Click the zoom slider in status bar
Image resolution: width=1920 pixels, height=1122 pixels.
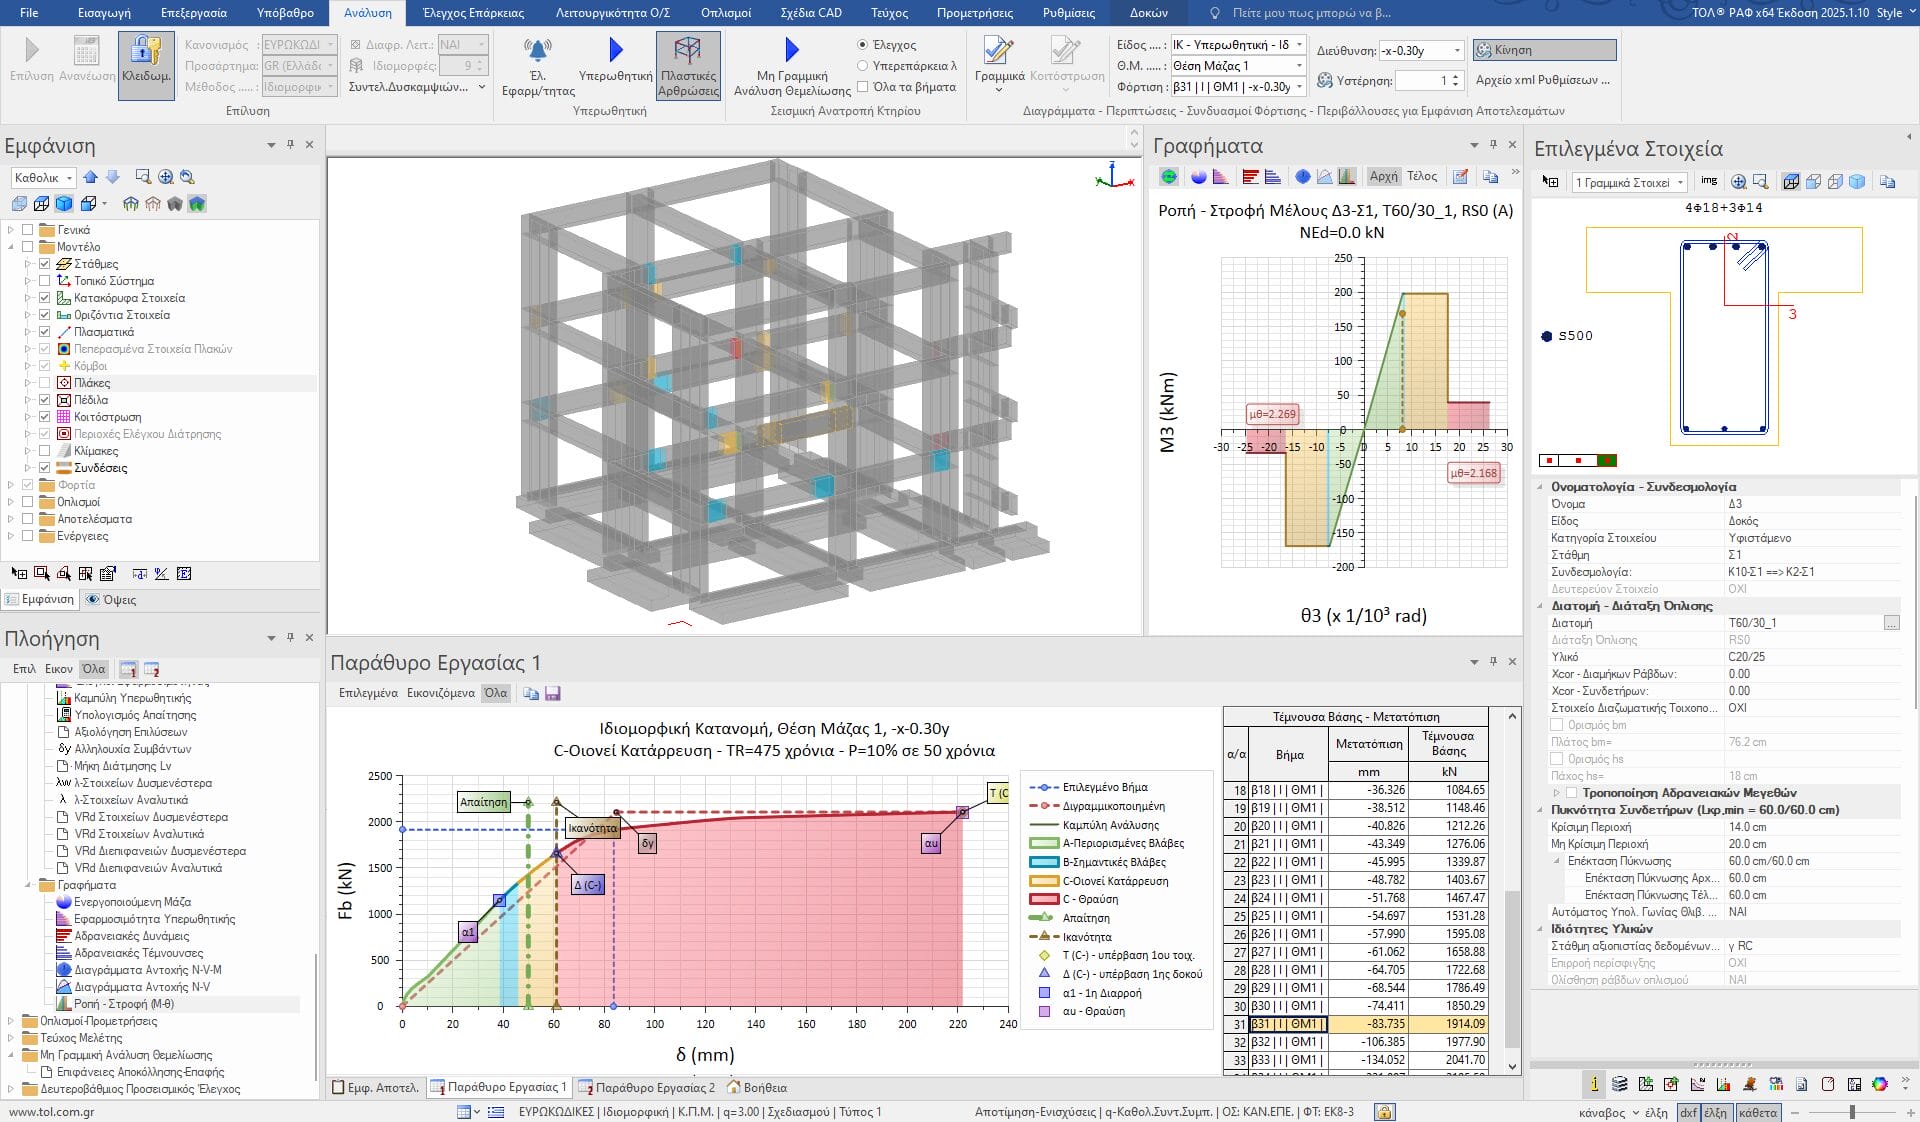pyautogui.click(x=1852, y=1112)
